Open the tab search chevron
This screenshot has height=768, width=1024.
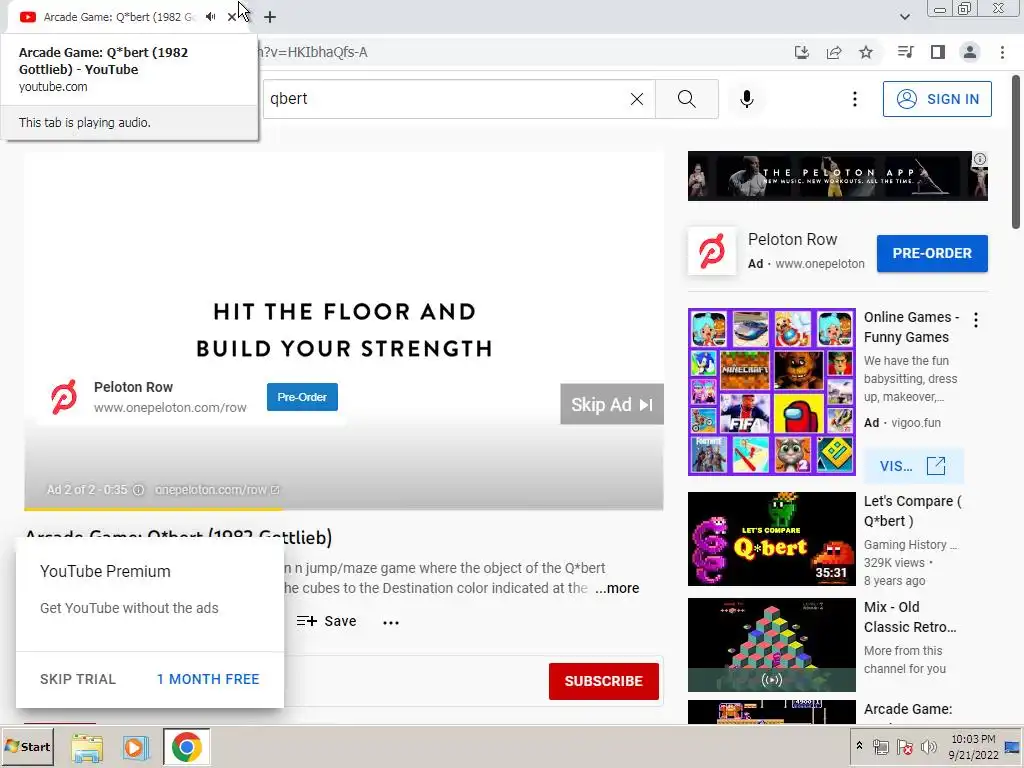[904, 17]
